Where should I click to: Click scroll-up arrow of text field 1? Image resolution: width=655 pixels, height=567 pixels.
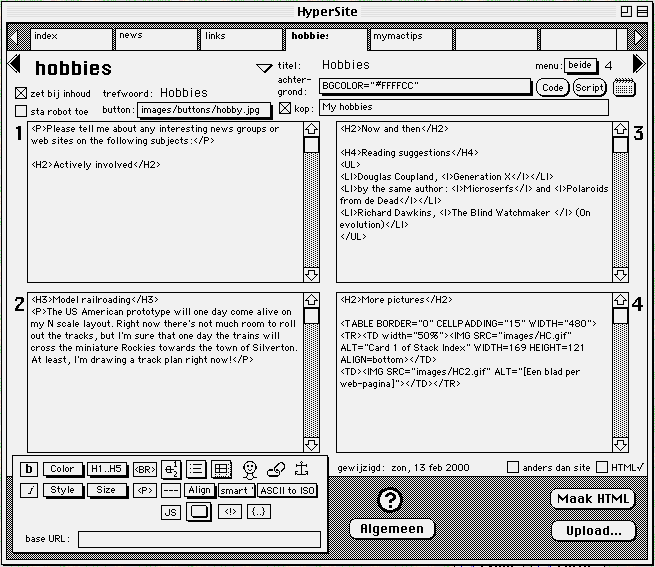311,129
